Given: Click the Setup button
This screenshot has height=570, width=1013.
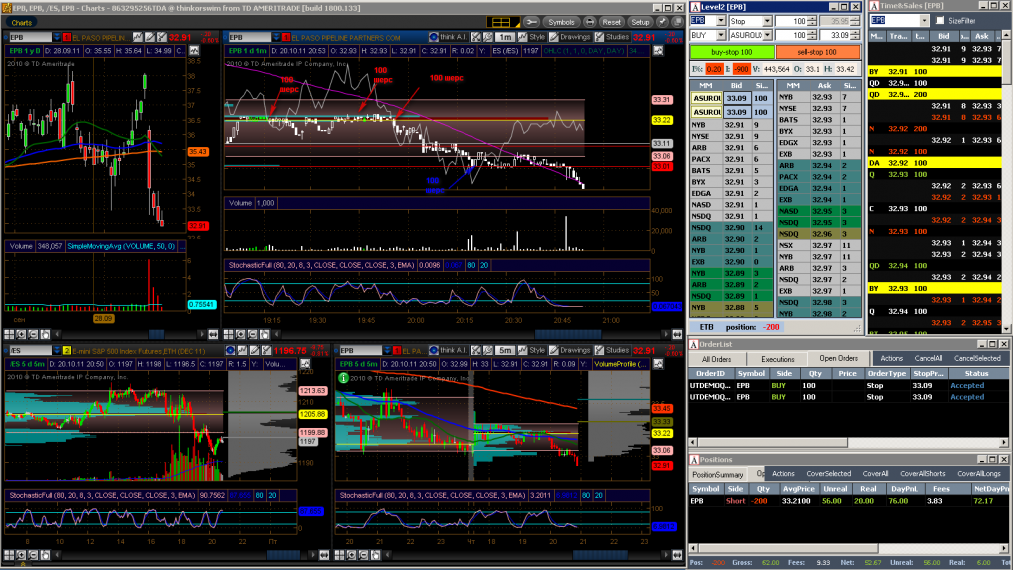Looking at the screenshot, I should [x=640, y=22].
